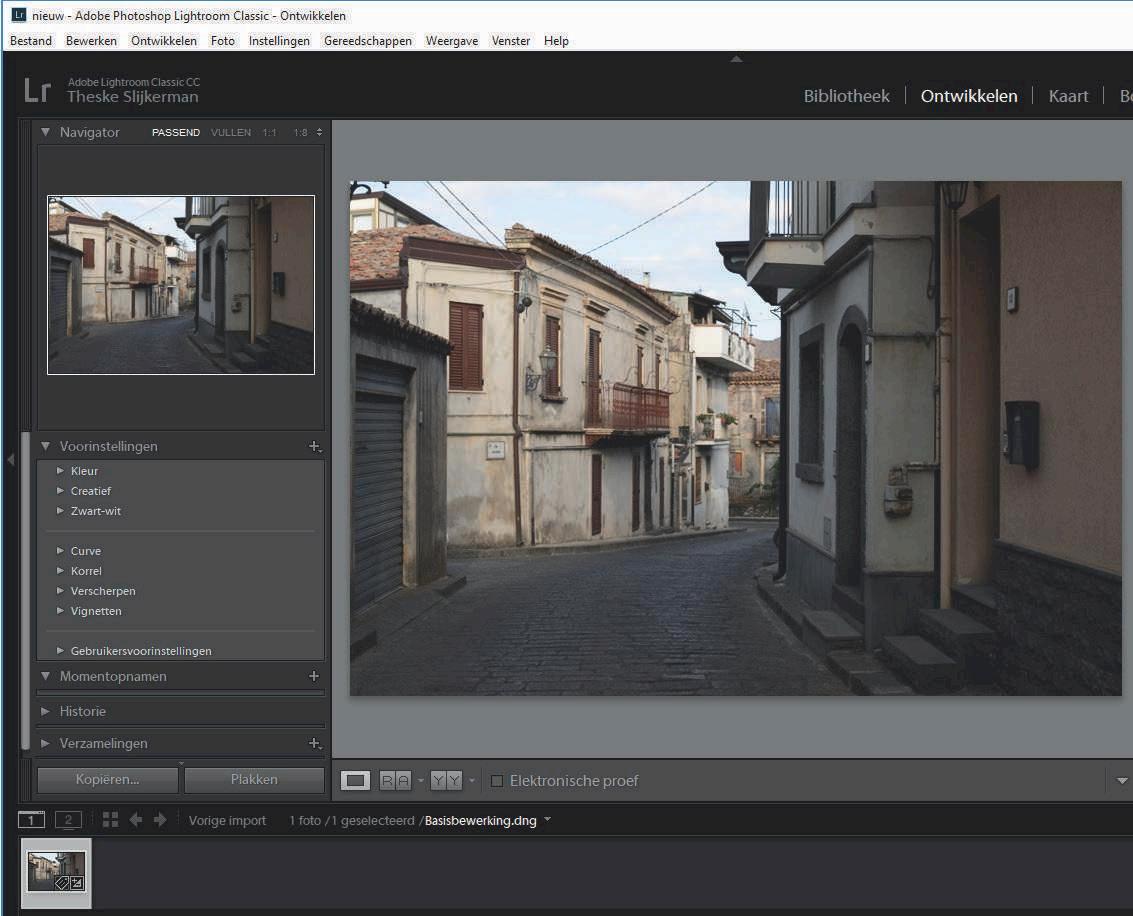Add a new preset with plus icon in Voorinstellingen
The width and height of the screenshot is (1133, 916).
click(x=314, y=447)
